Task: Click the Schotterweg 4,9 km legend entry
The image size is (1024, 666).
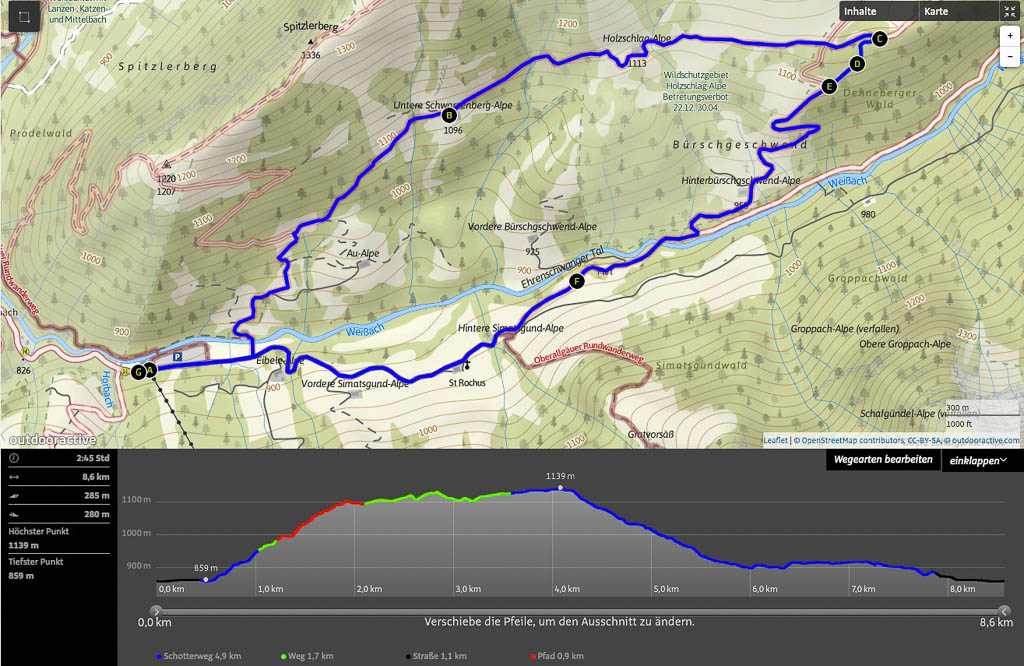Action: [199, 656]
